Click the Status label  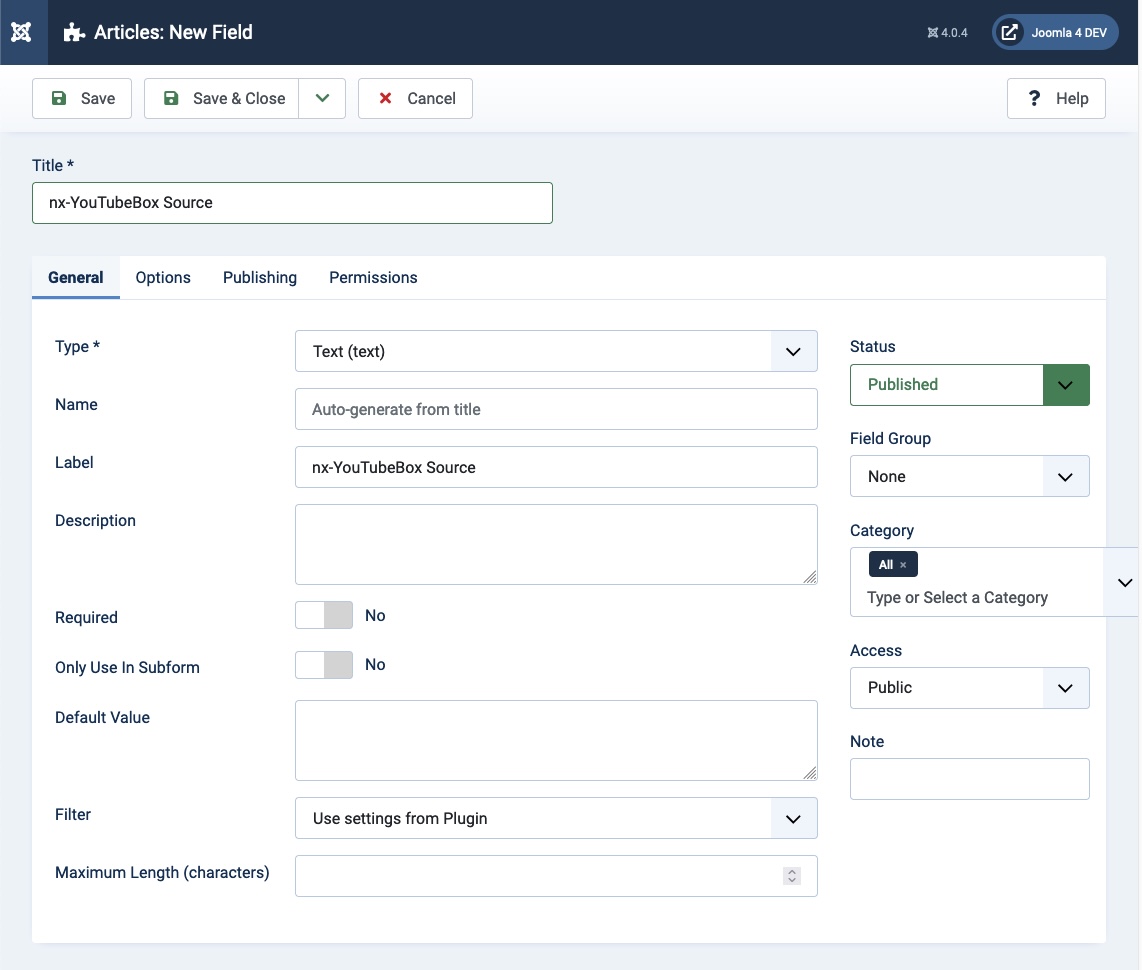point(873,347)
